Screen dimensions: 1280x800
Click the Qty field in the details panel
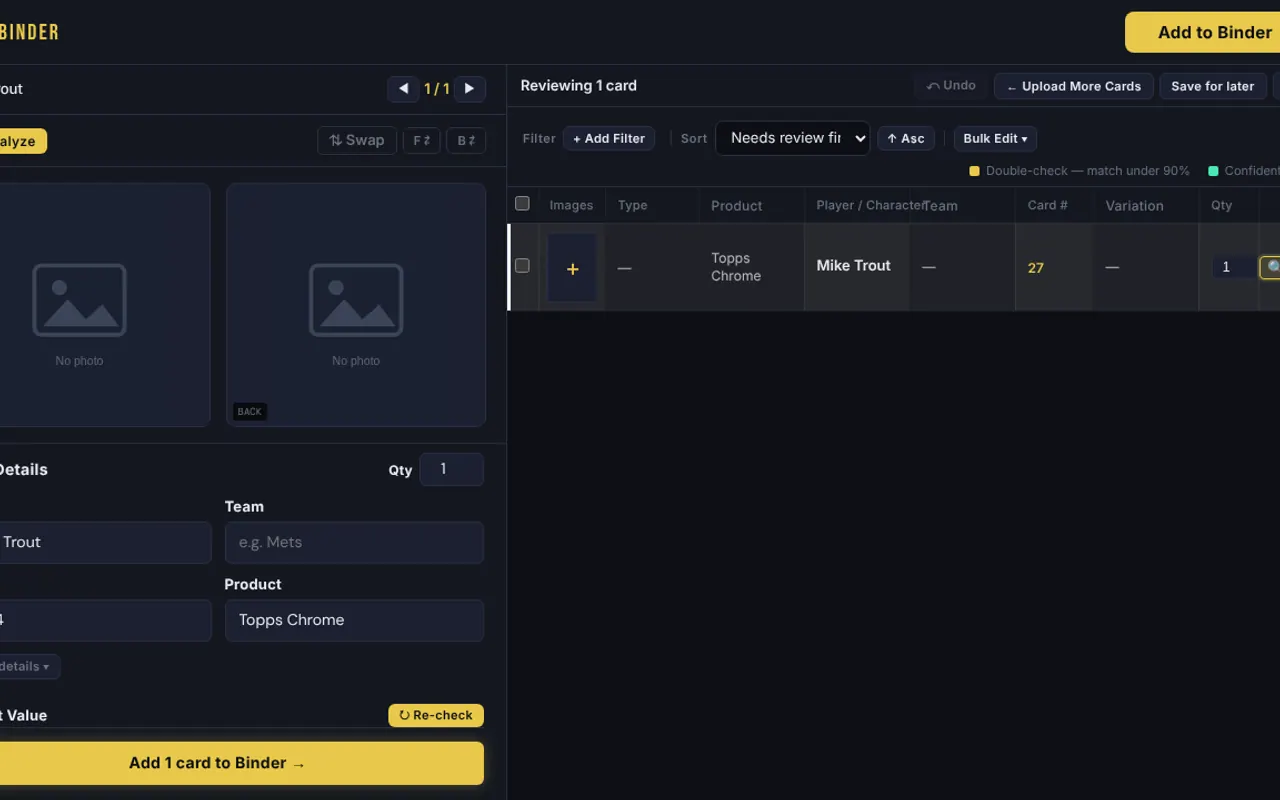tap(452, 469)
